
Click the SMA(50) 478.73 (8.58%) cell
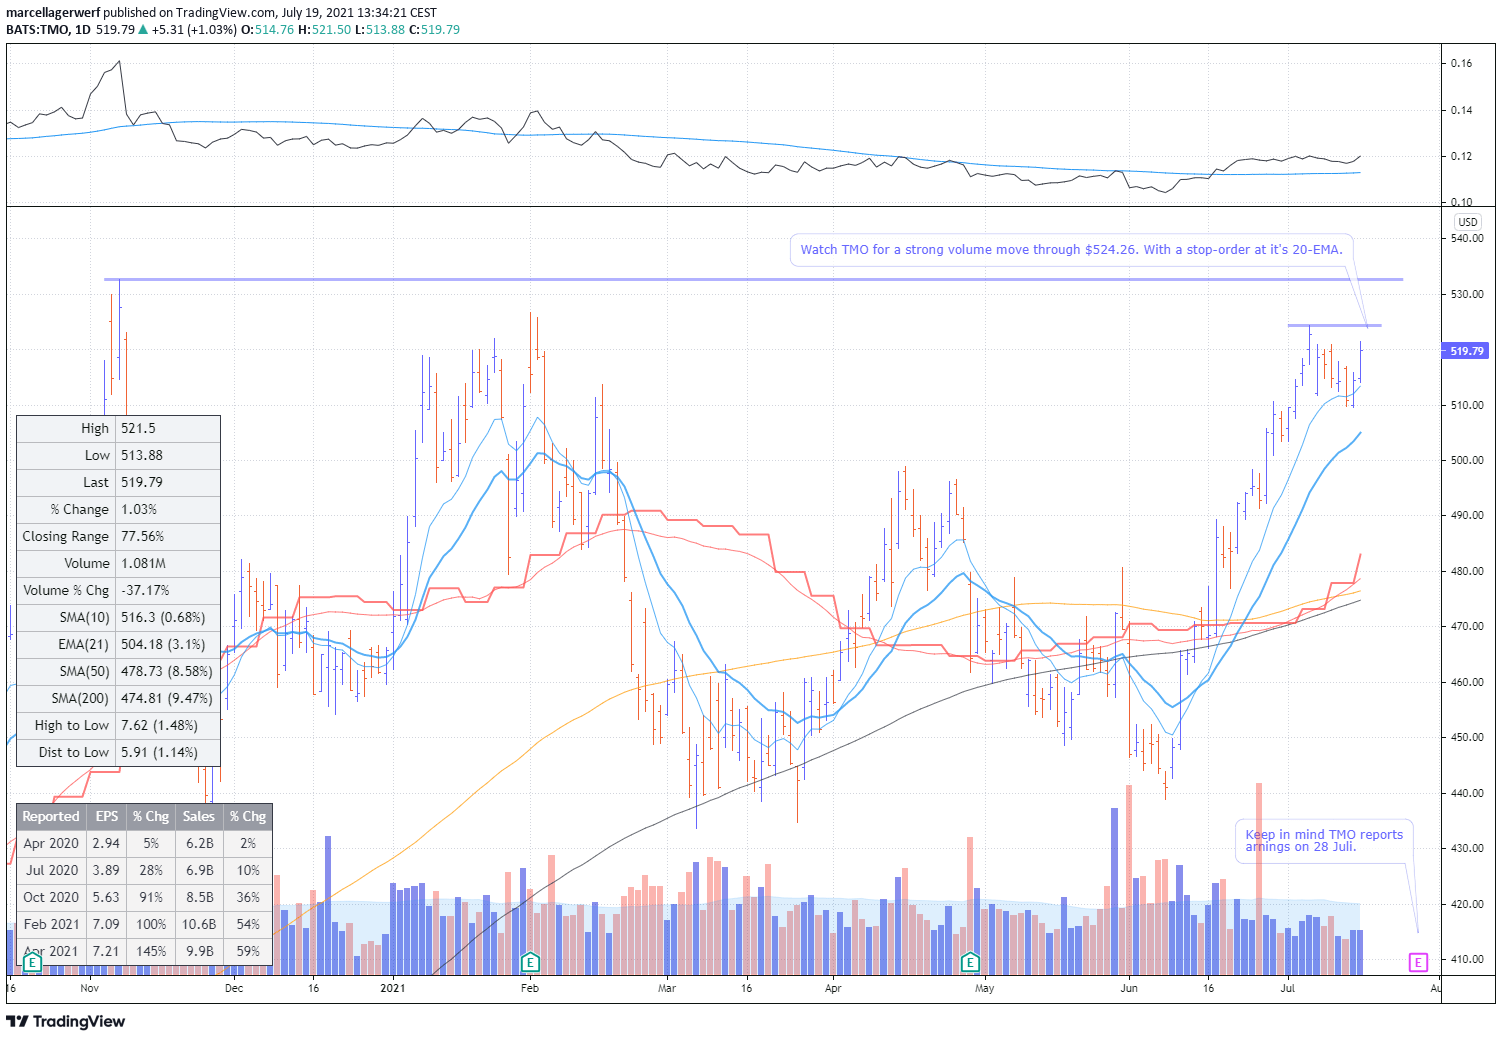pyautogui.click(x=167, y=671)
